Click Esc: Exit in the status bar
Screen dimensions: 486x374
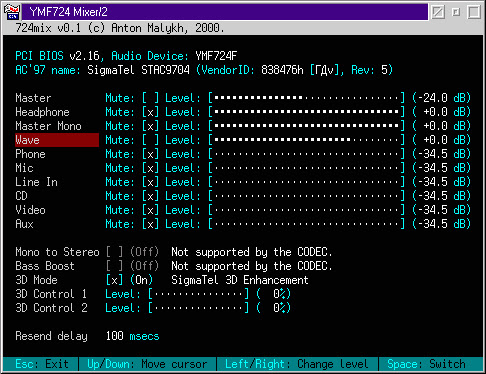[x=42, y=364]
